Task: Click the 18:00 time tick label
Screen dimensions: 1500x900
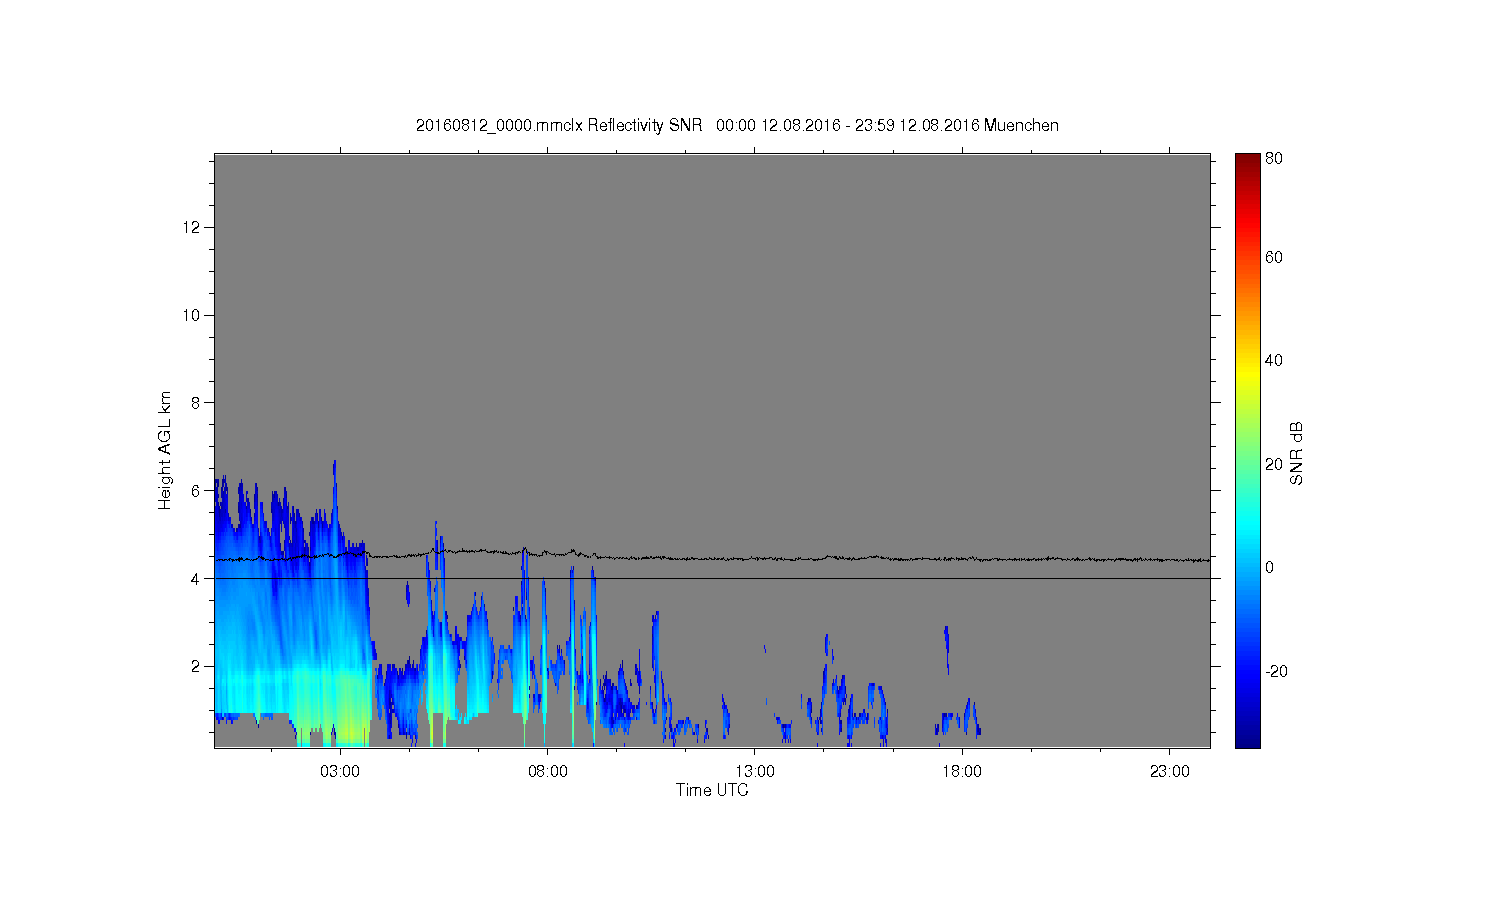Action: (x=962, y=772)
